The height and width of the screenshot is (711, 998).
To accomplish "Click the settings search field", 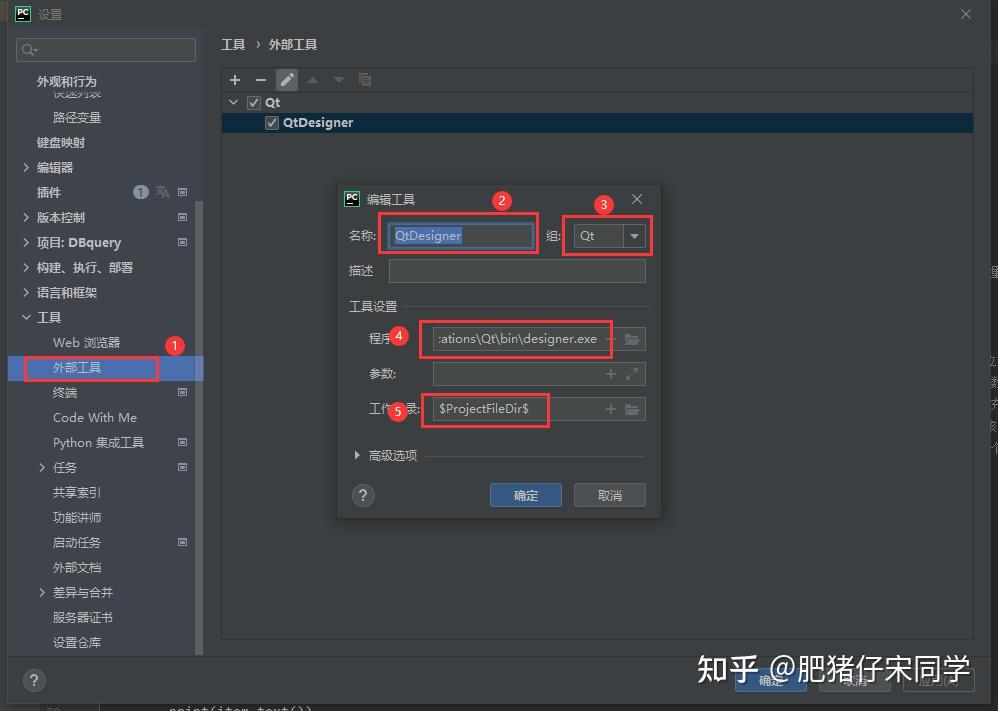I will click(105, 49).
